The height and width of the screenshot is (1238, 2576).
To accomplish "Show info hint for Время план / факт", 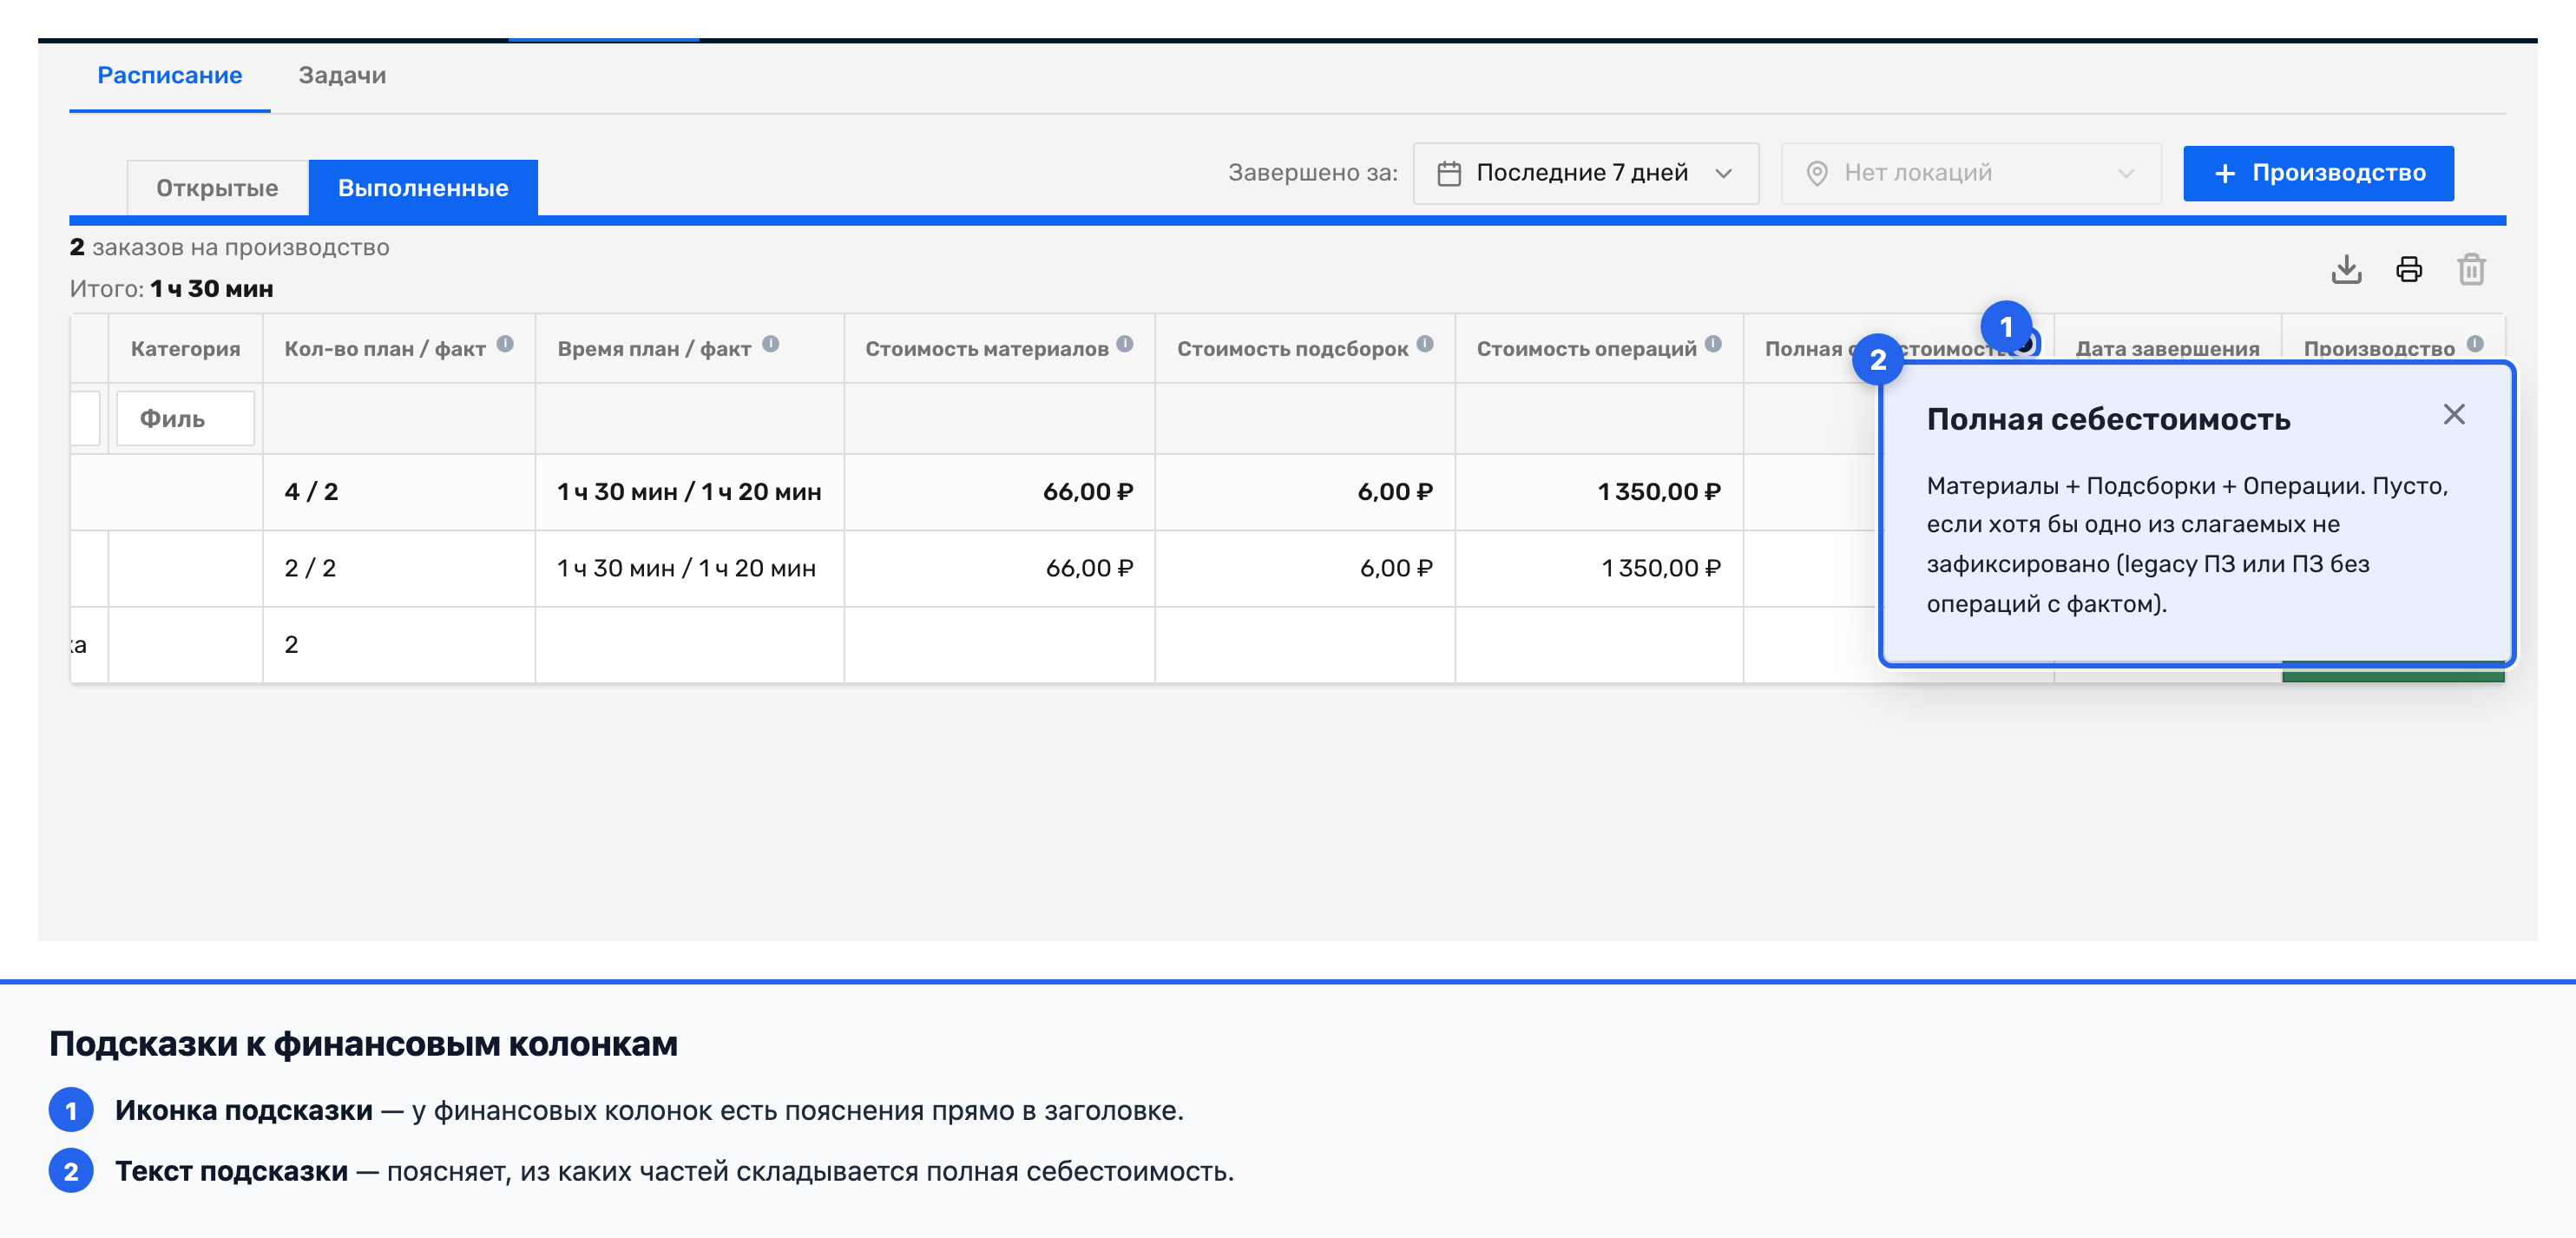I will (x=770, y=344).
